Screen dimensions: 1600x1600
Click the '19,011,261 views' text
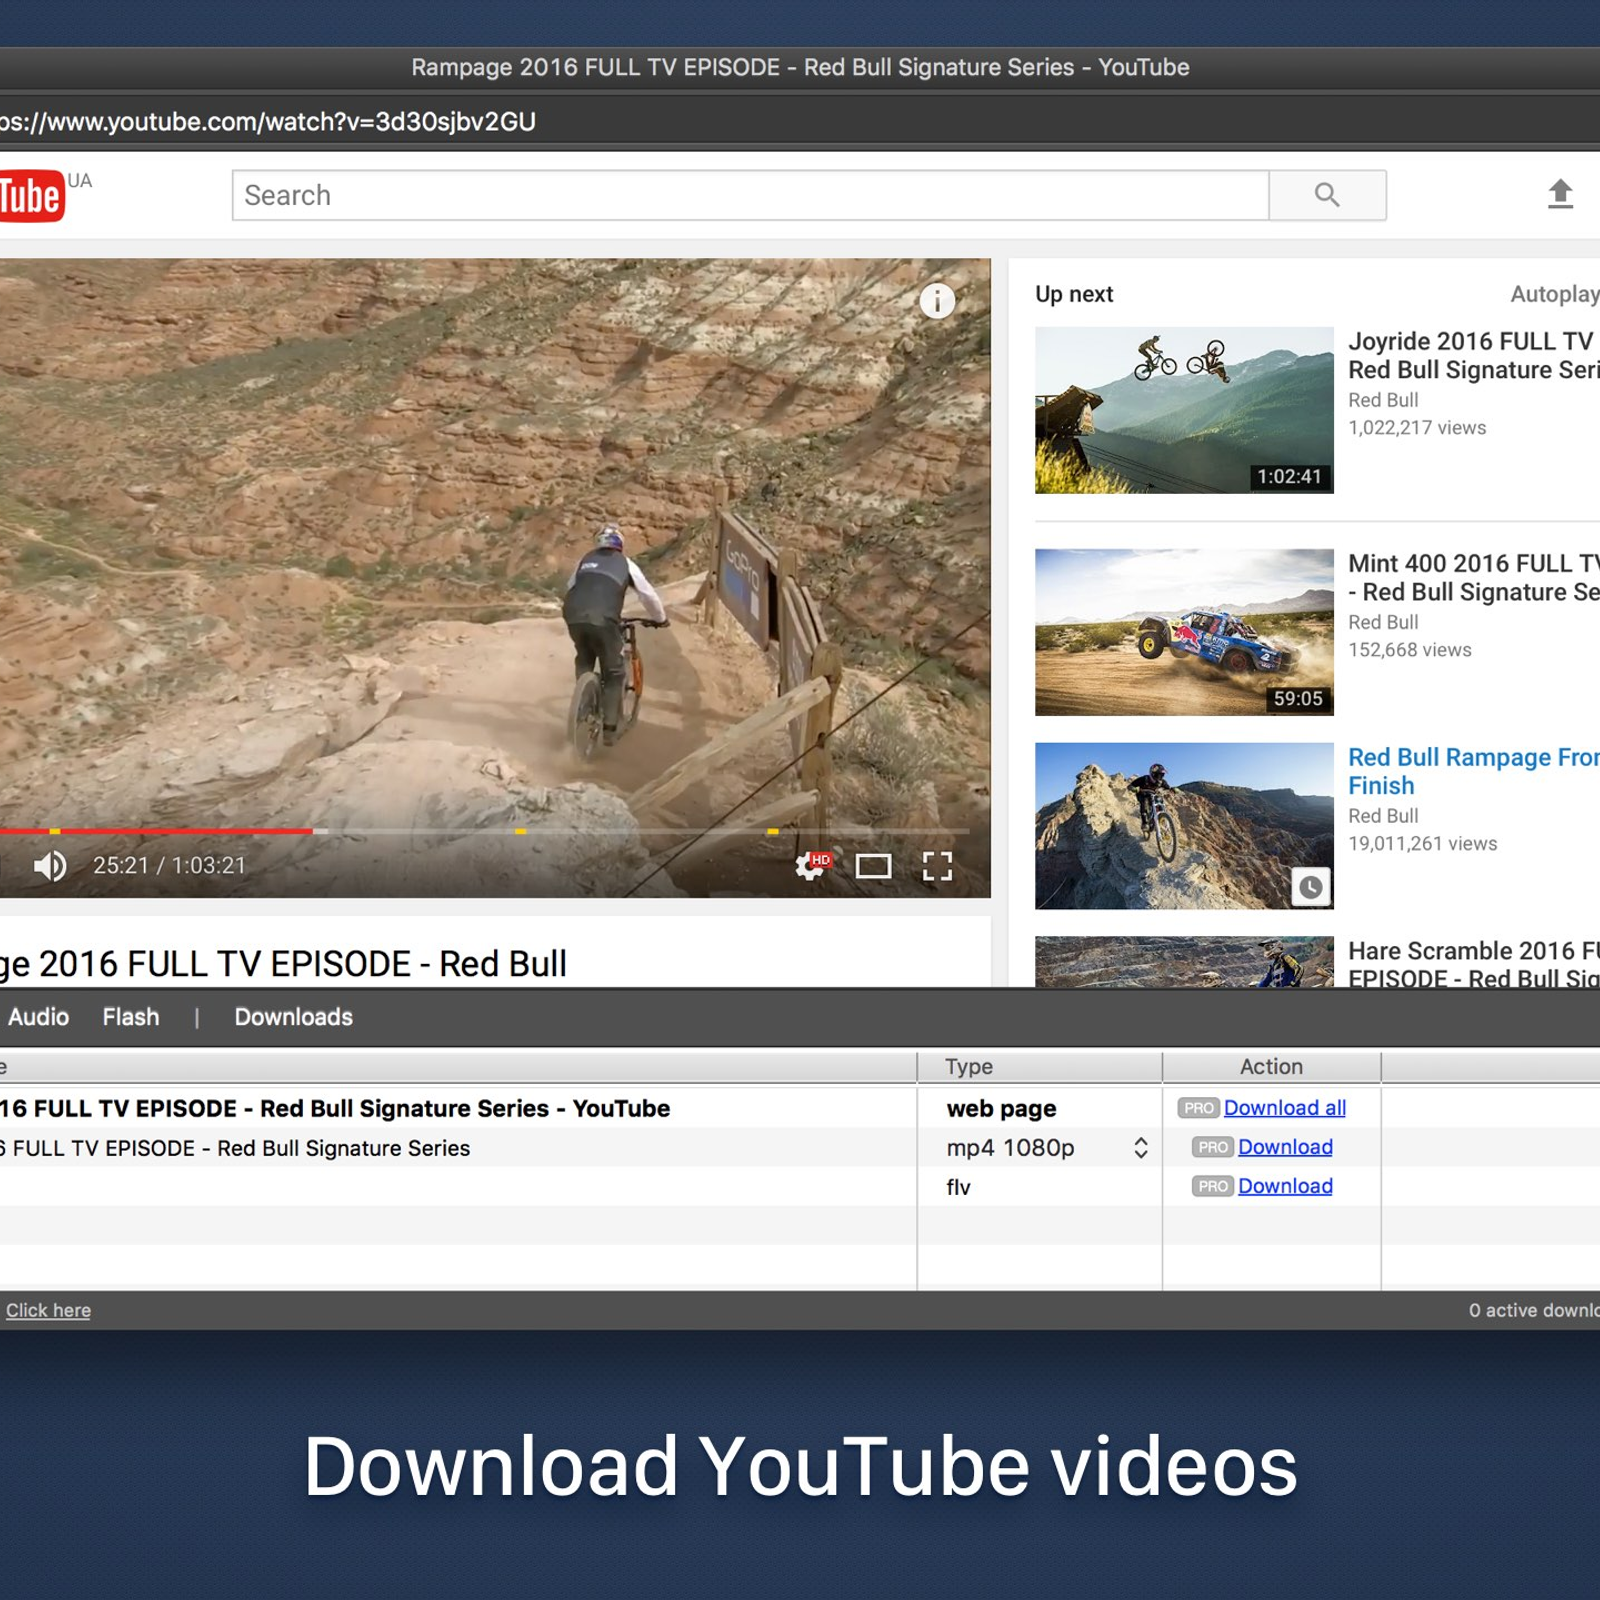coord(1422,843)
